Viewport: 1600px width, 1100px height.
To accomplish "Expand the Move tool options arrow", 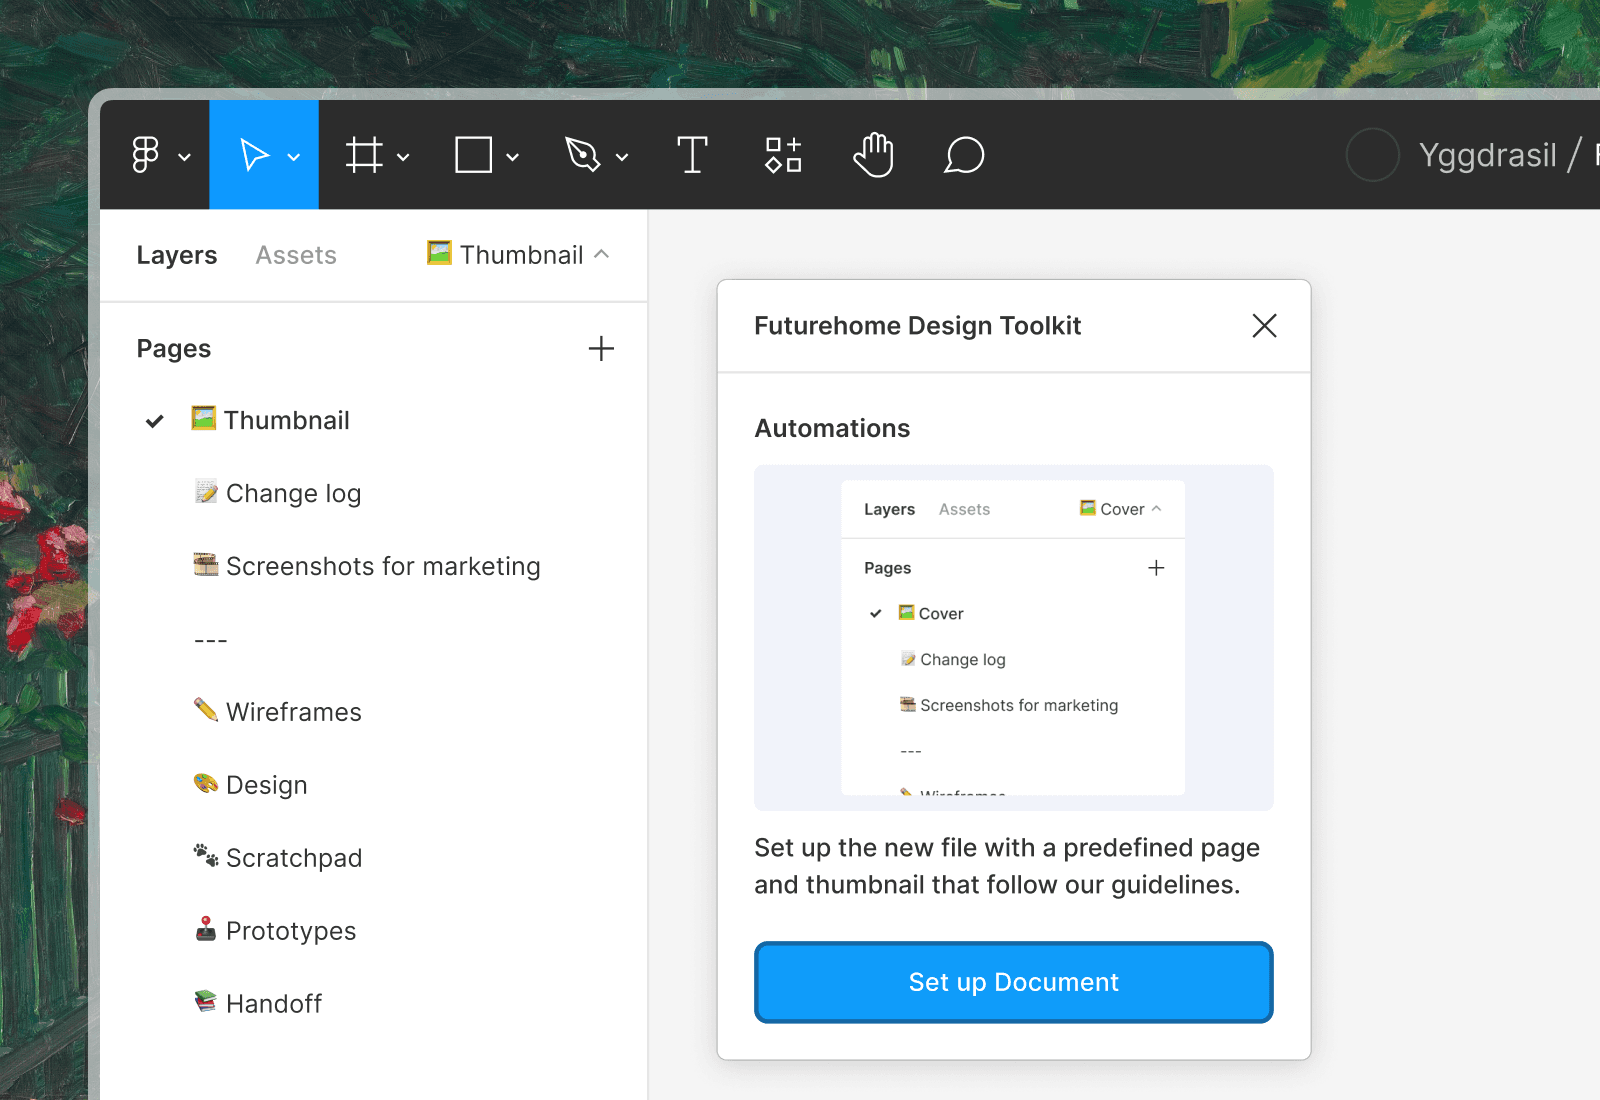I will (x=294, y=157).
